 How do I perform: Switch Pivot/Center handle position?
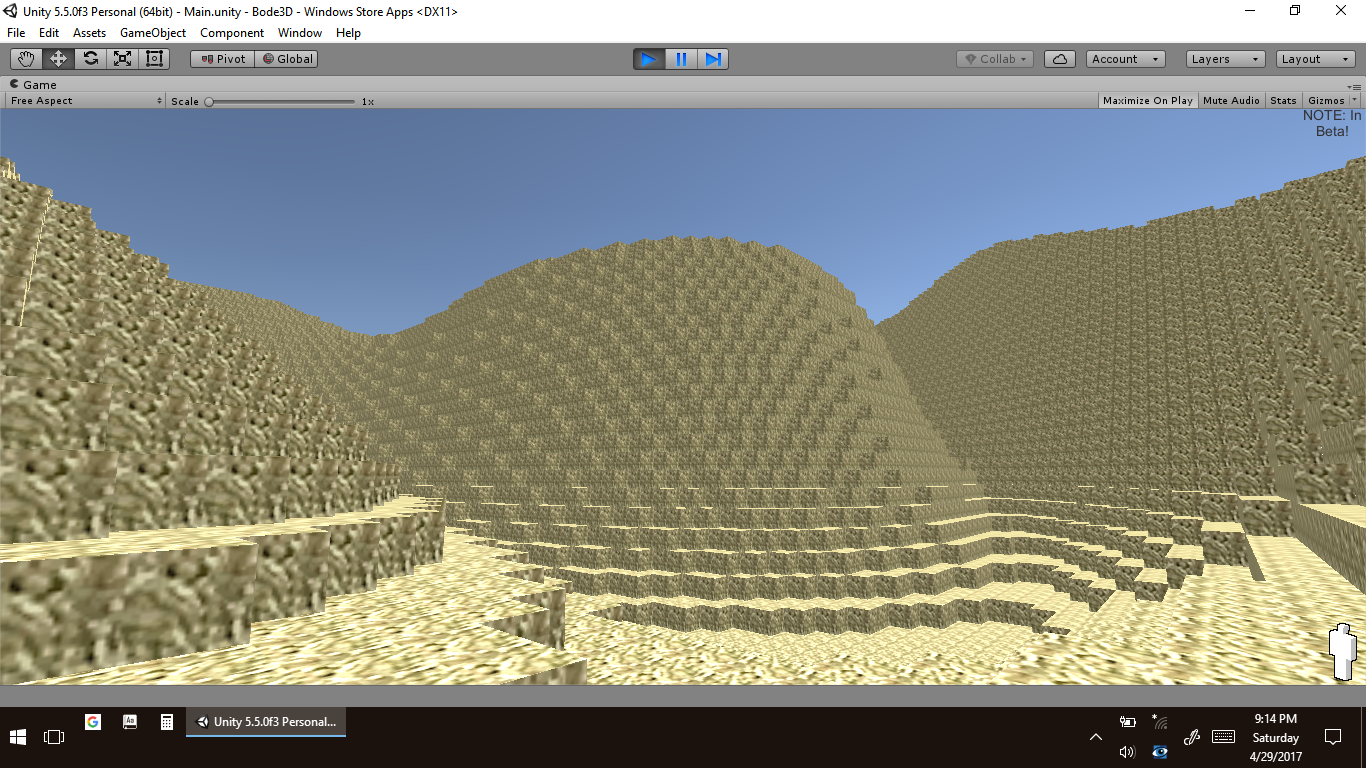[223, 59]
